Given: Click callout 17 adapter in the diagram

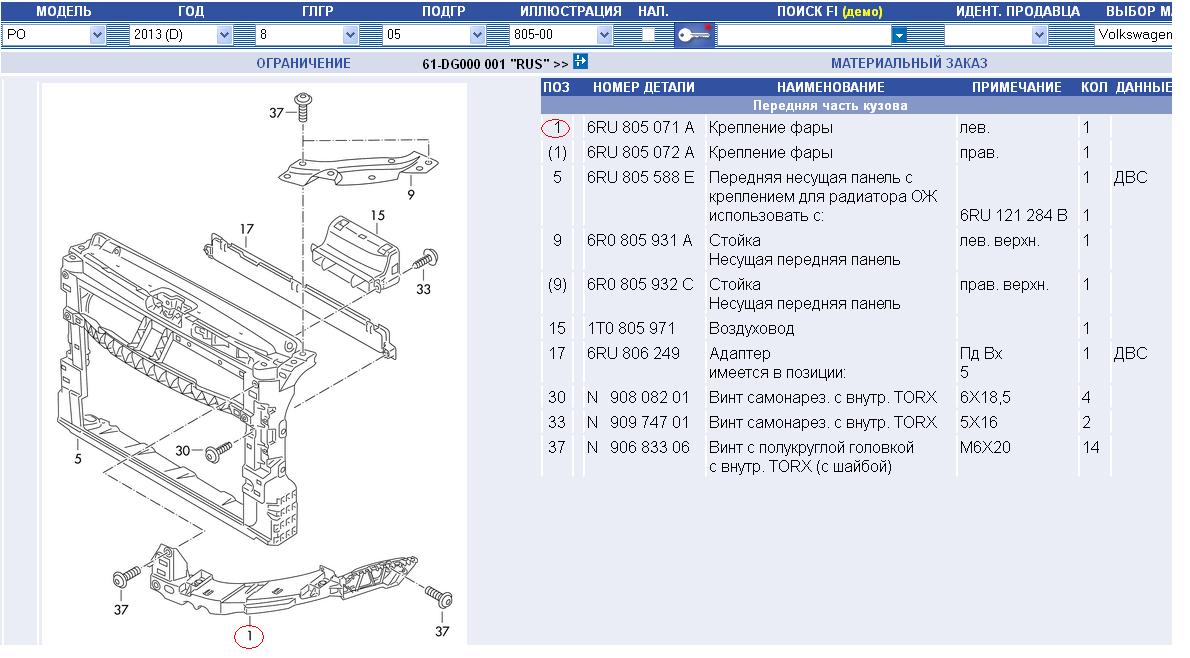Looking at the screenshot, I should point(247,229).
